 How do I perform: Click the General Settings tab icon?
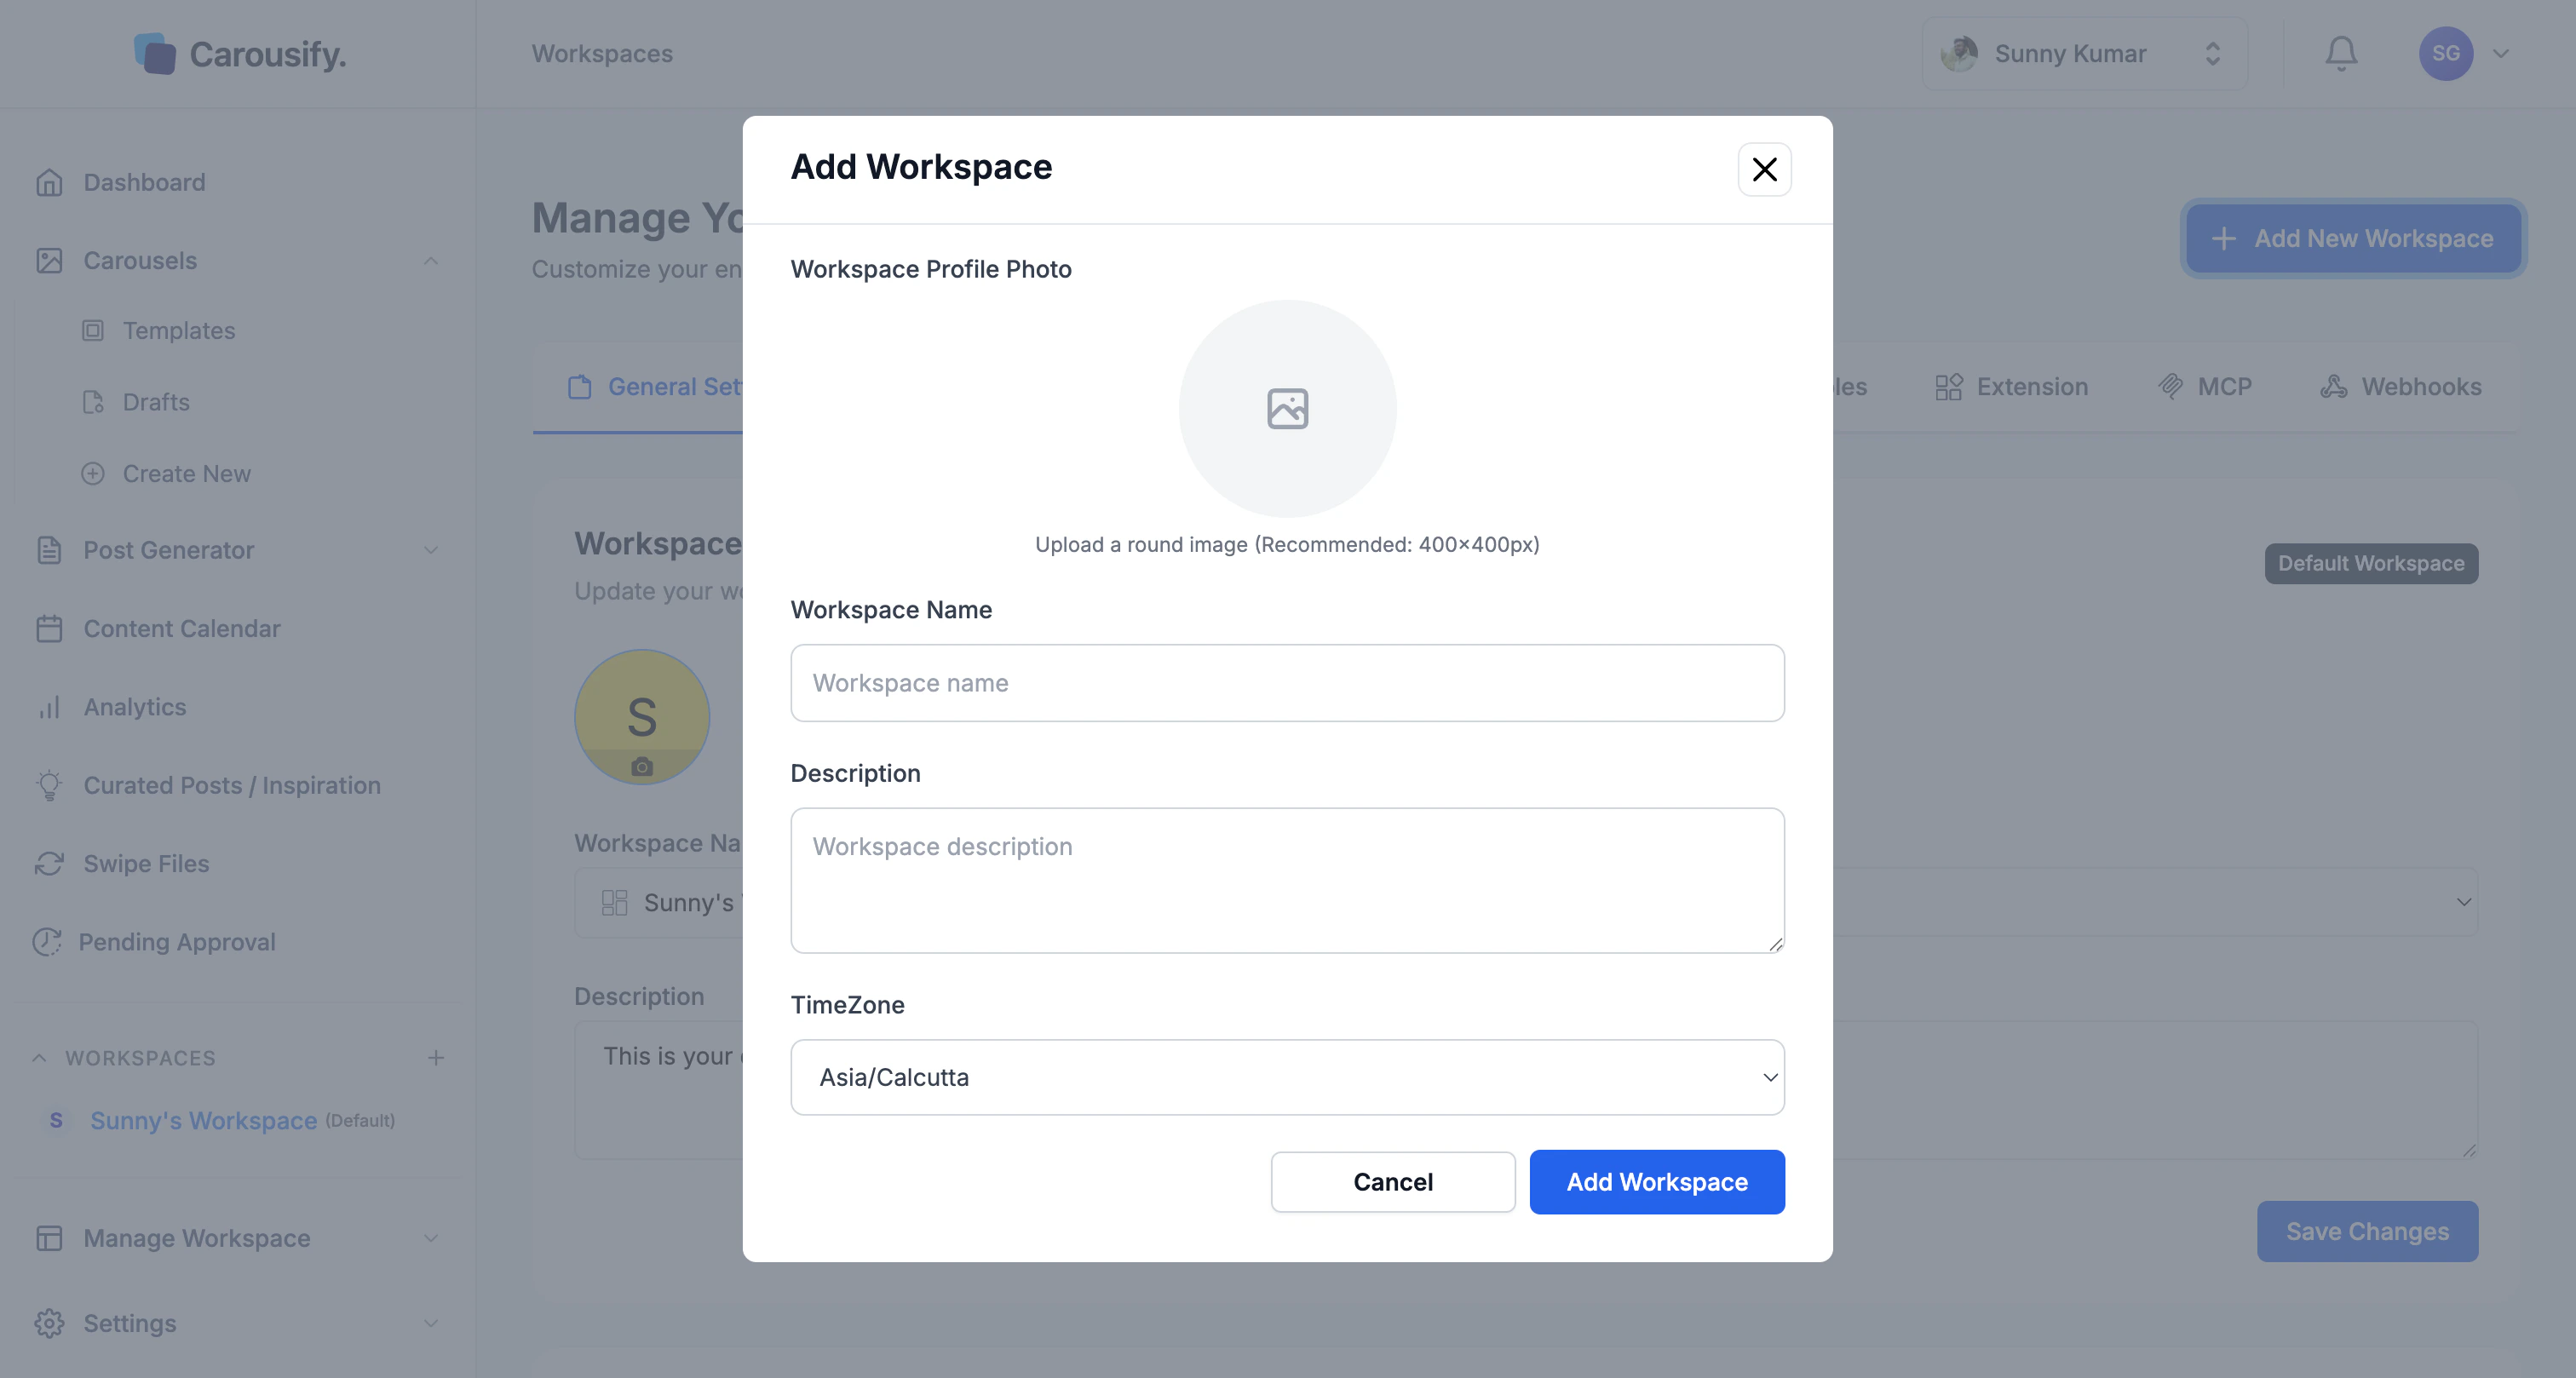(580, 386)
